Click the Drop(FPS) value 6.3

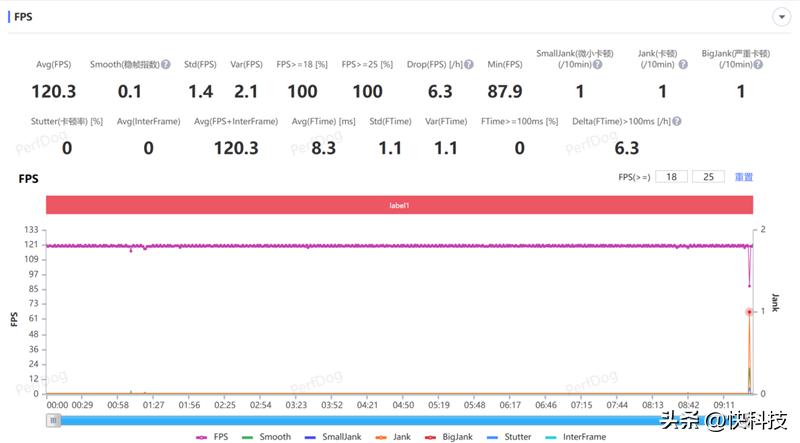point(440,91)
